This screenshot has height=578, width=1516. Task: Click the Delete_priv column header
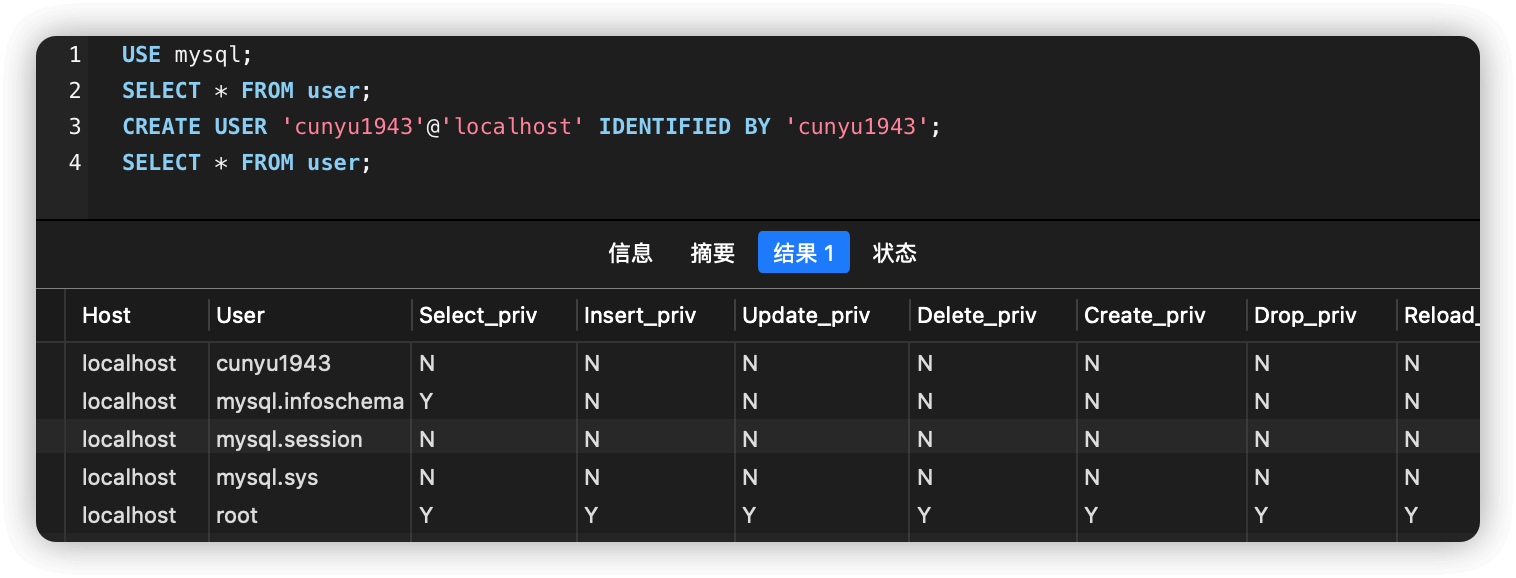(x=976, y=316)
